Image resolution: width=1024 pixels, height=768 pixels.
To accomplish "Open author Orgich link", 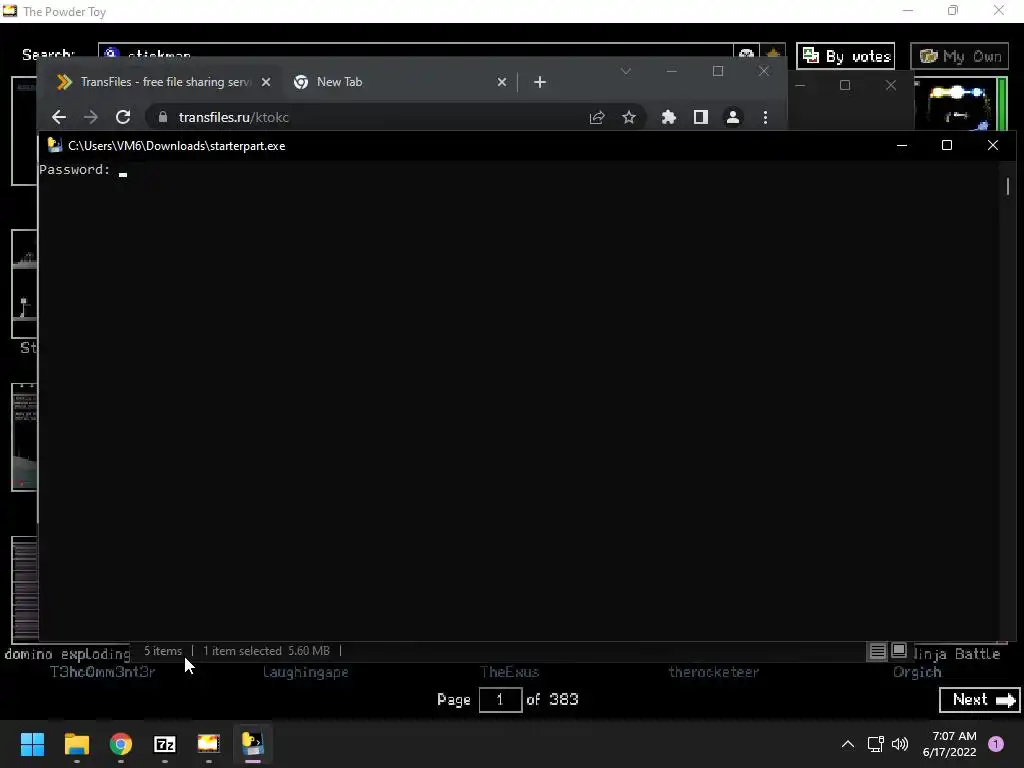I will (918, 673).
